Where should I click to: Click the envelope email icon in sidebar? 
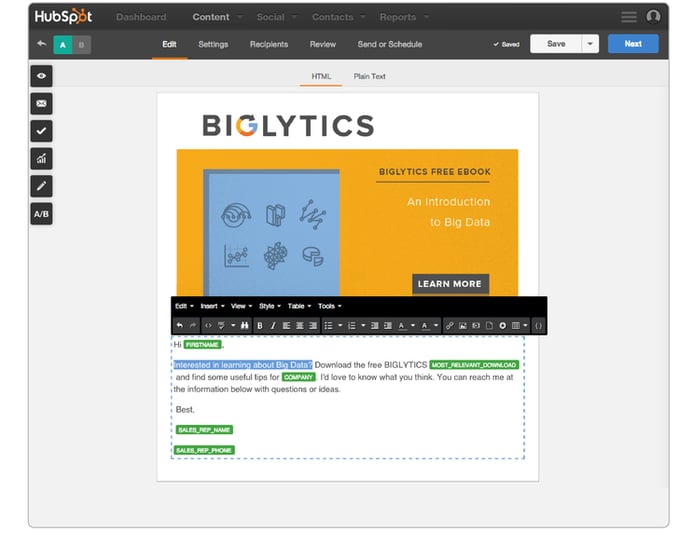(x=41, y=103)
